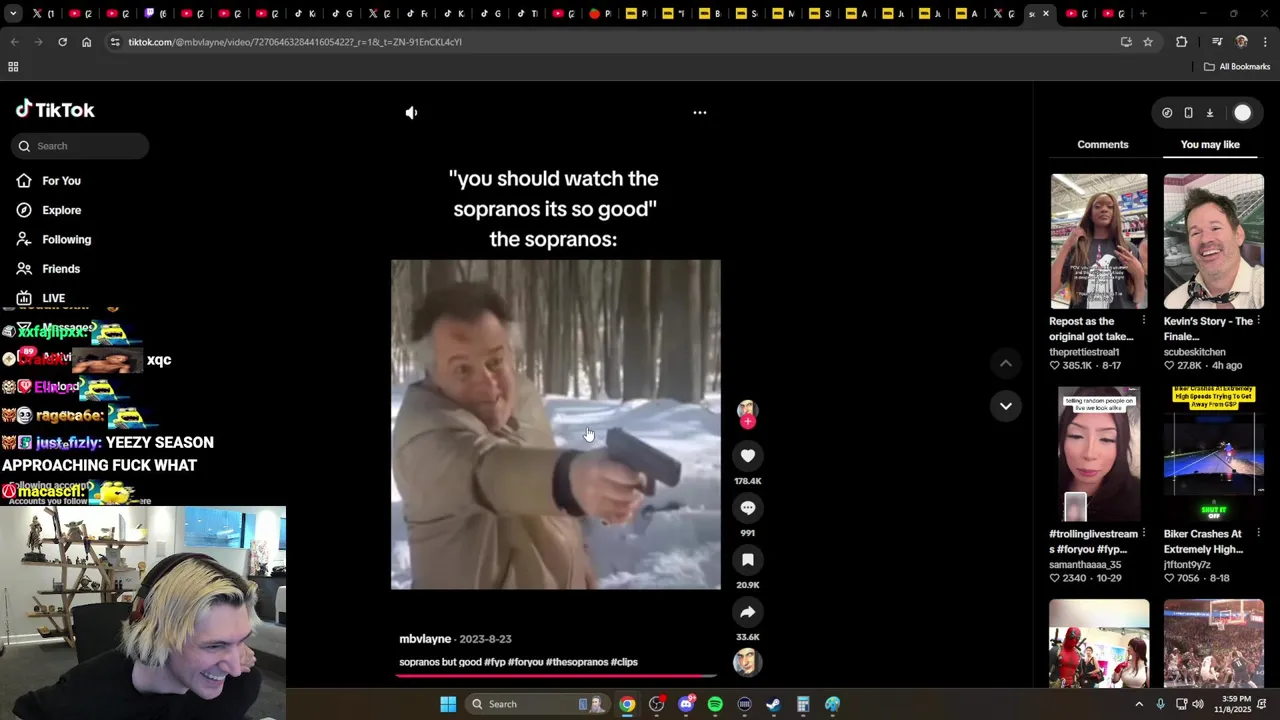Click the #clips hashtag
The height and width of the screenshot is (720, 1280).
(624, 662)
